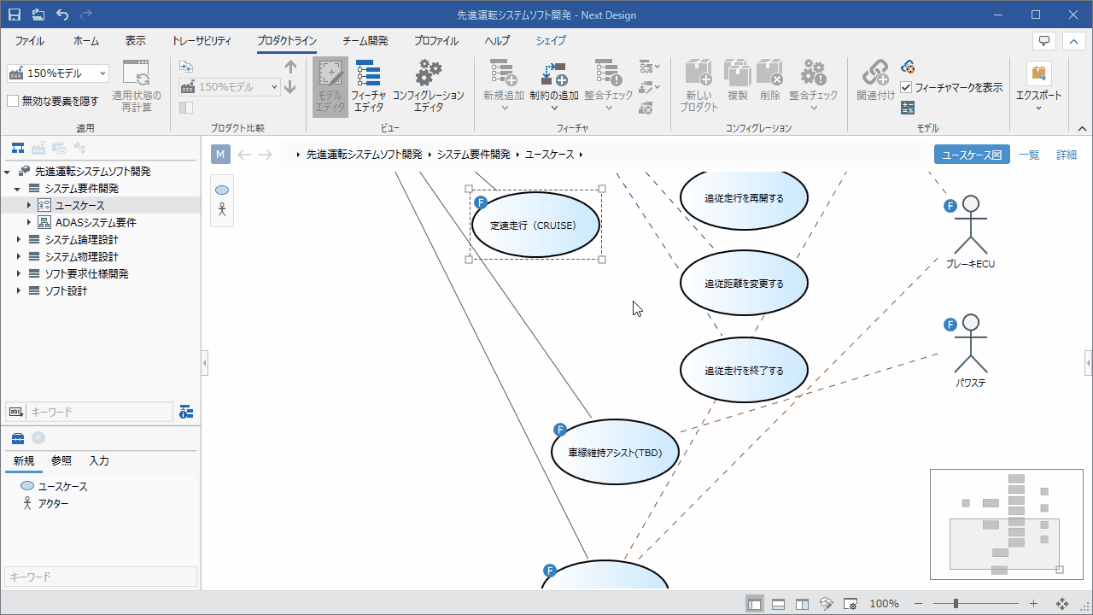1093x615 pixels.
Task: Click the navigator keyword search field
Action: tap(99, 412)
